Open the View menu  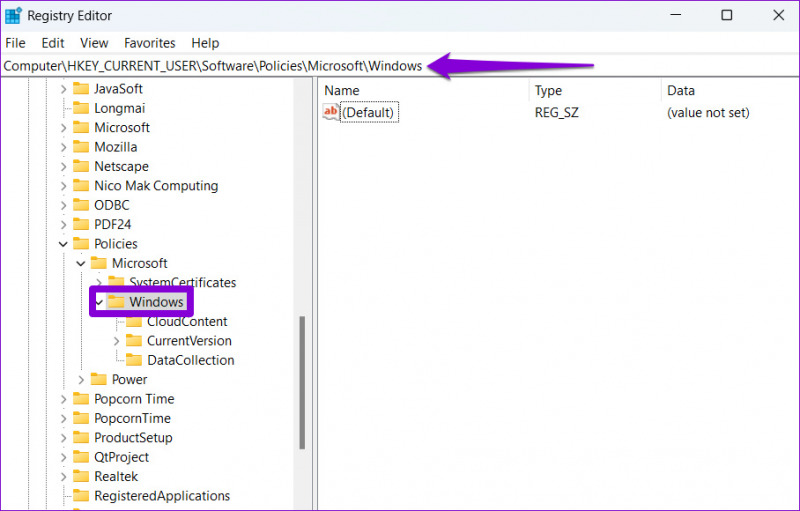point(94,43)
